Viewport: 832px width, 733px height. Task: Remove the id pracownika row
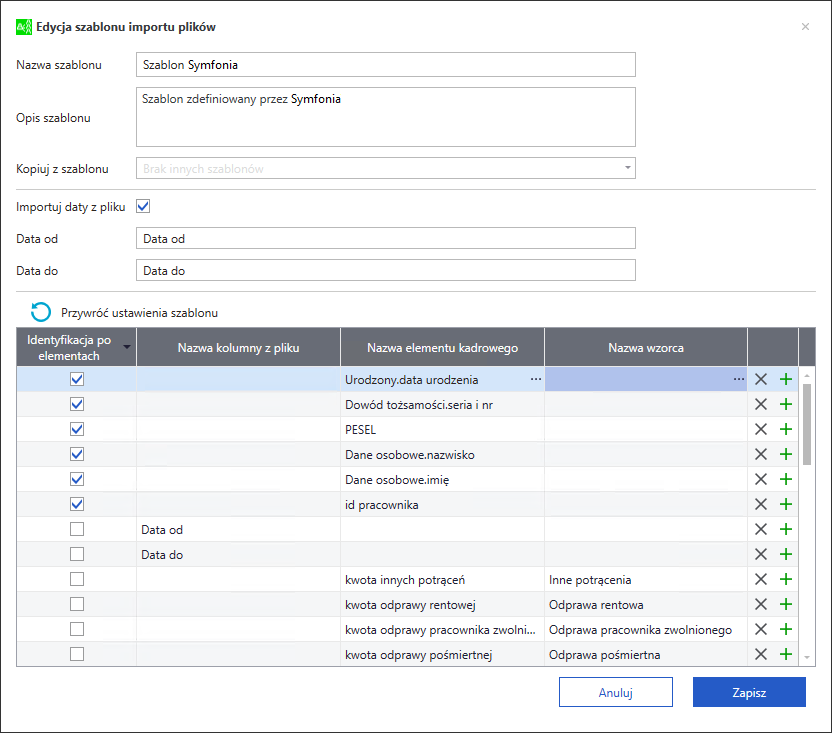pos(761,504)
